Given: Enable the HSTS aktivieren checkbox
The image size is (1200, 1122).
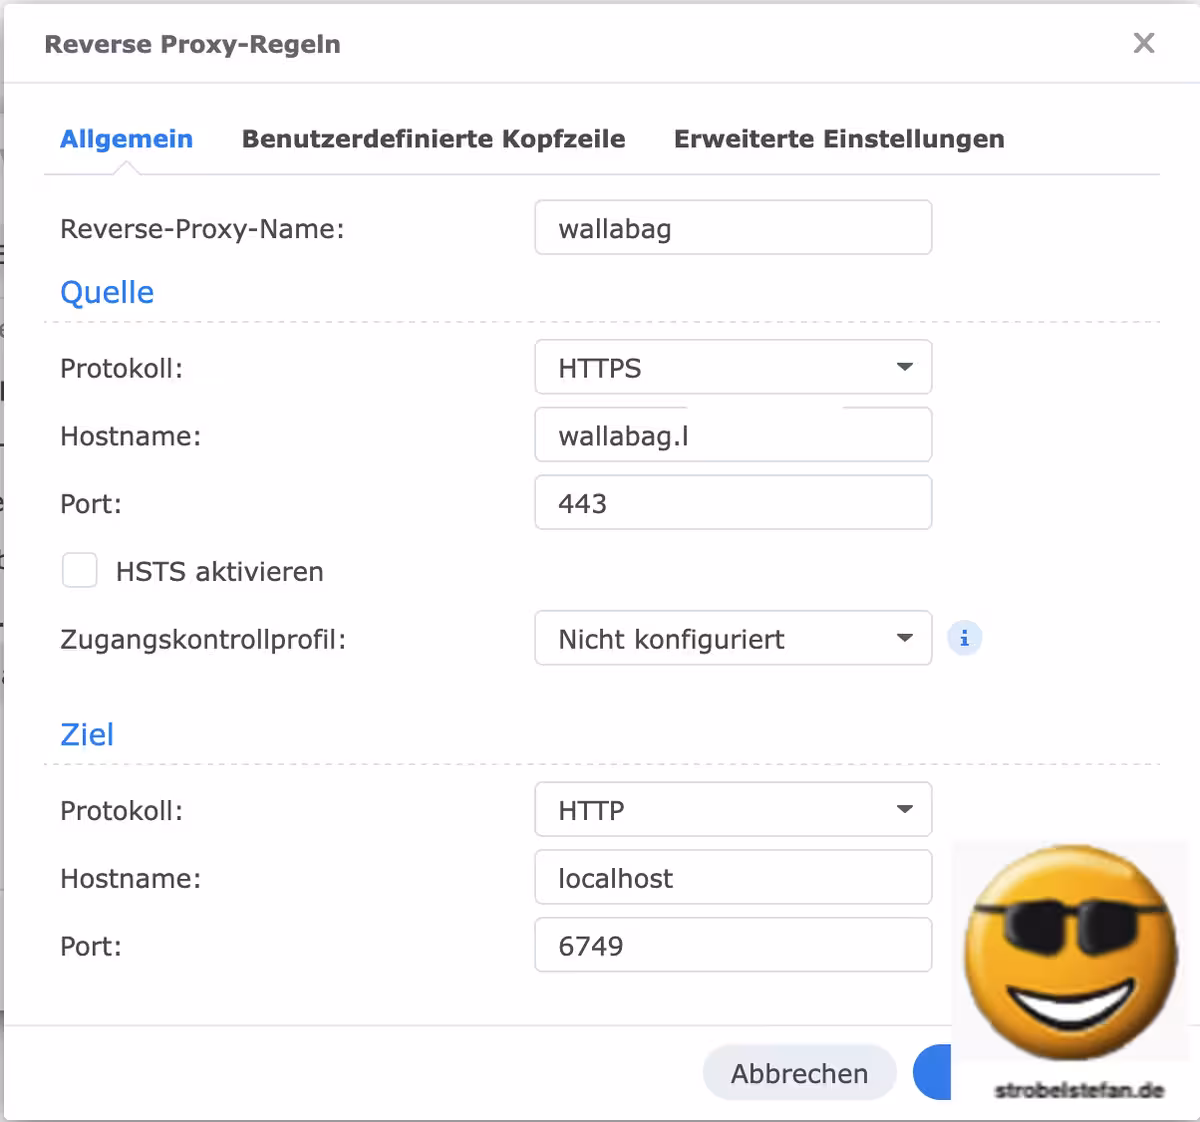Looking at the screenshot, I should pos(80,571).
